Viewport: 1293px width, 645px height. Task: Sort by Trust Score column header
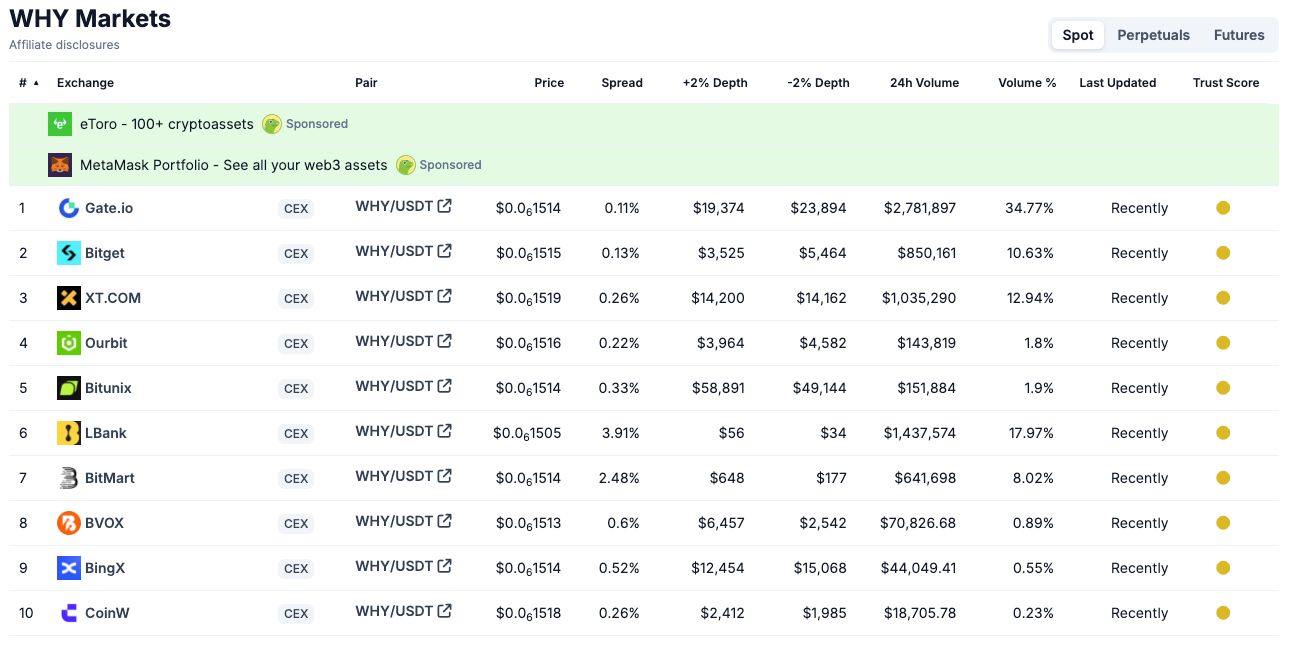point(1225,83)
